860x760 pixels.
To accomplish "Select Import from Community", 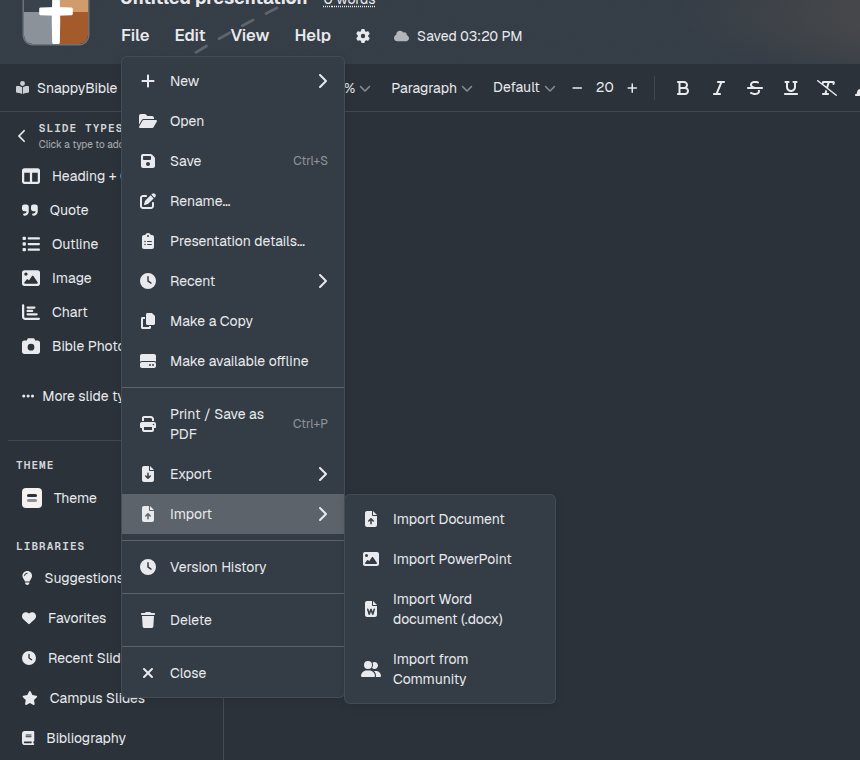I will pos(450,669).
